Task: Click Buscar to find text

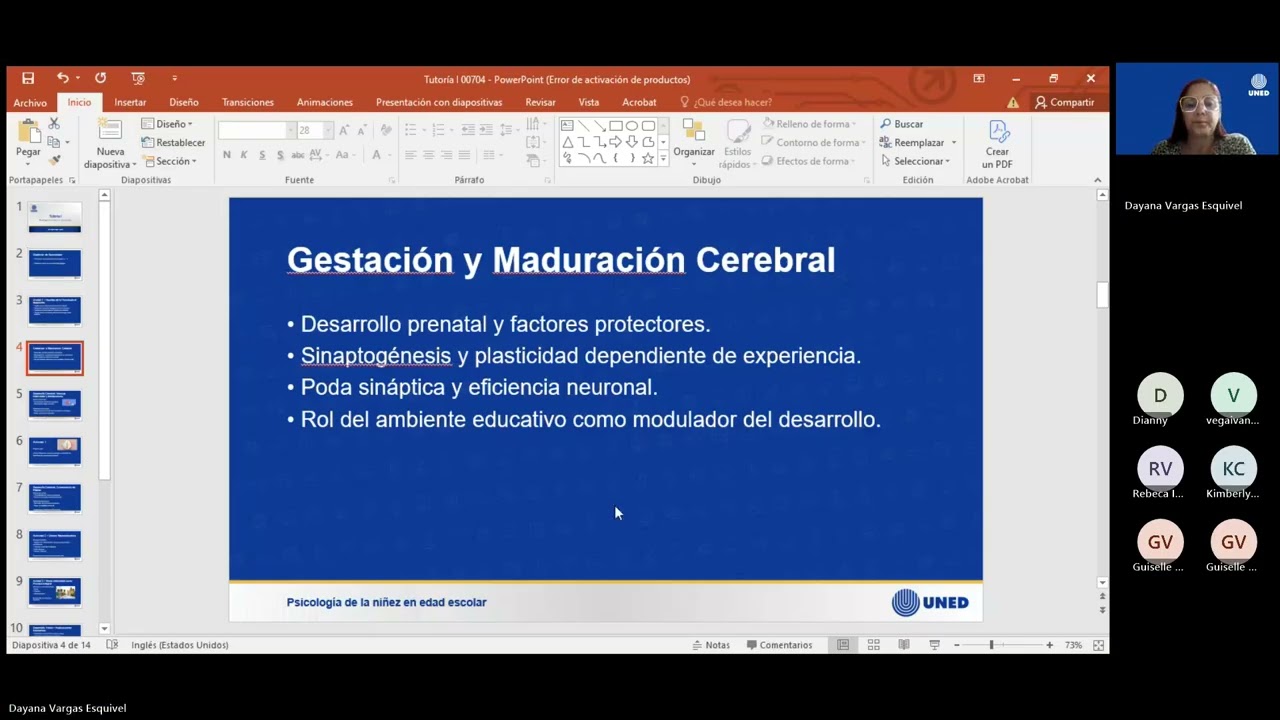Action: click(902, 124)
